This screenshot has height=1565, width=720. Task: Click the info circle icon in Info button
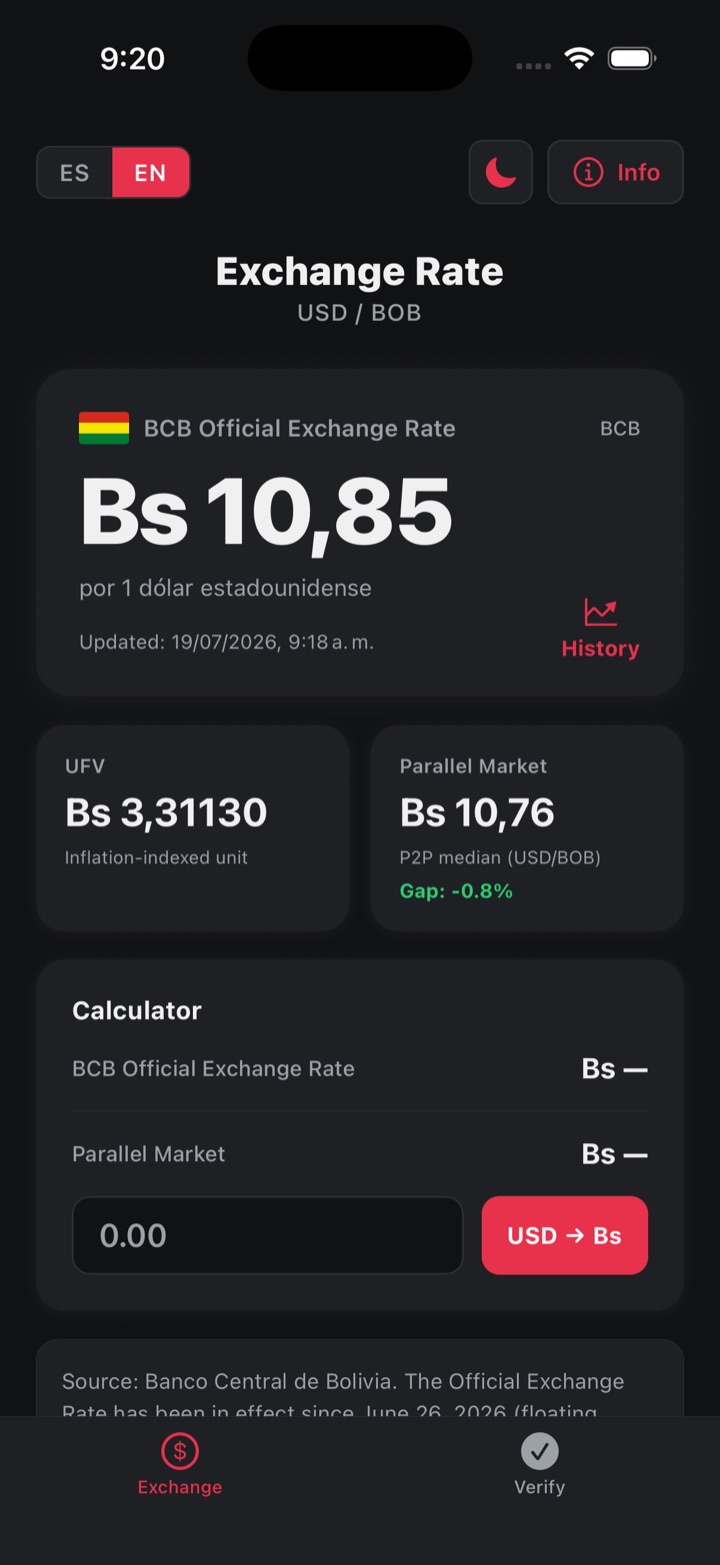coord(588,172)
